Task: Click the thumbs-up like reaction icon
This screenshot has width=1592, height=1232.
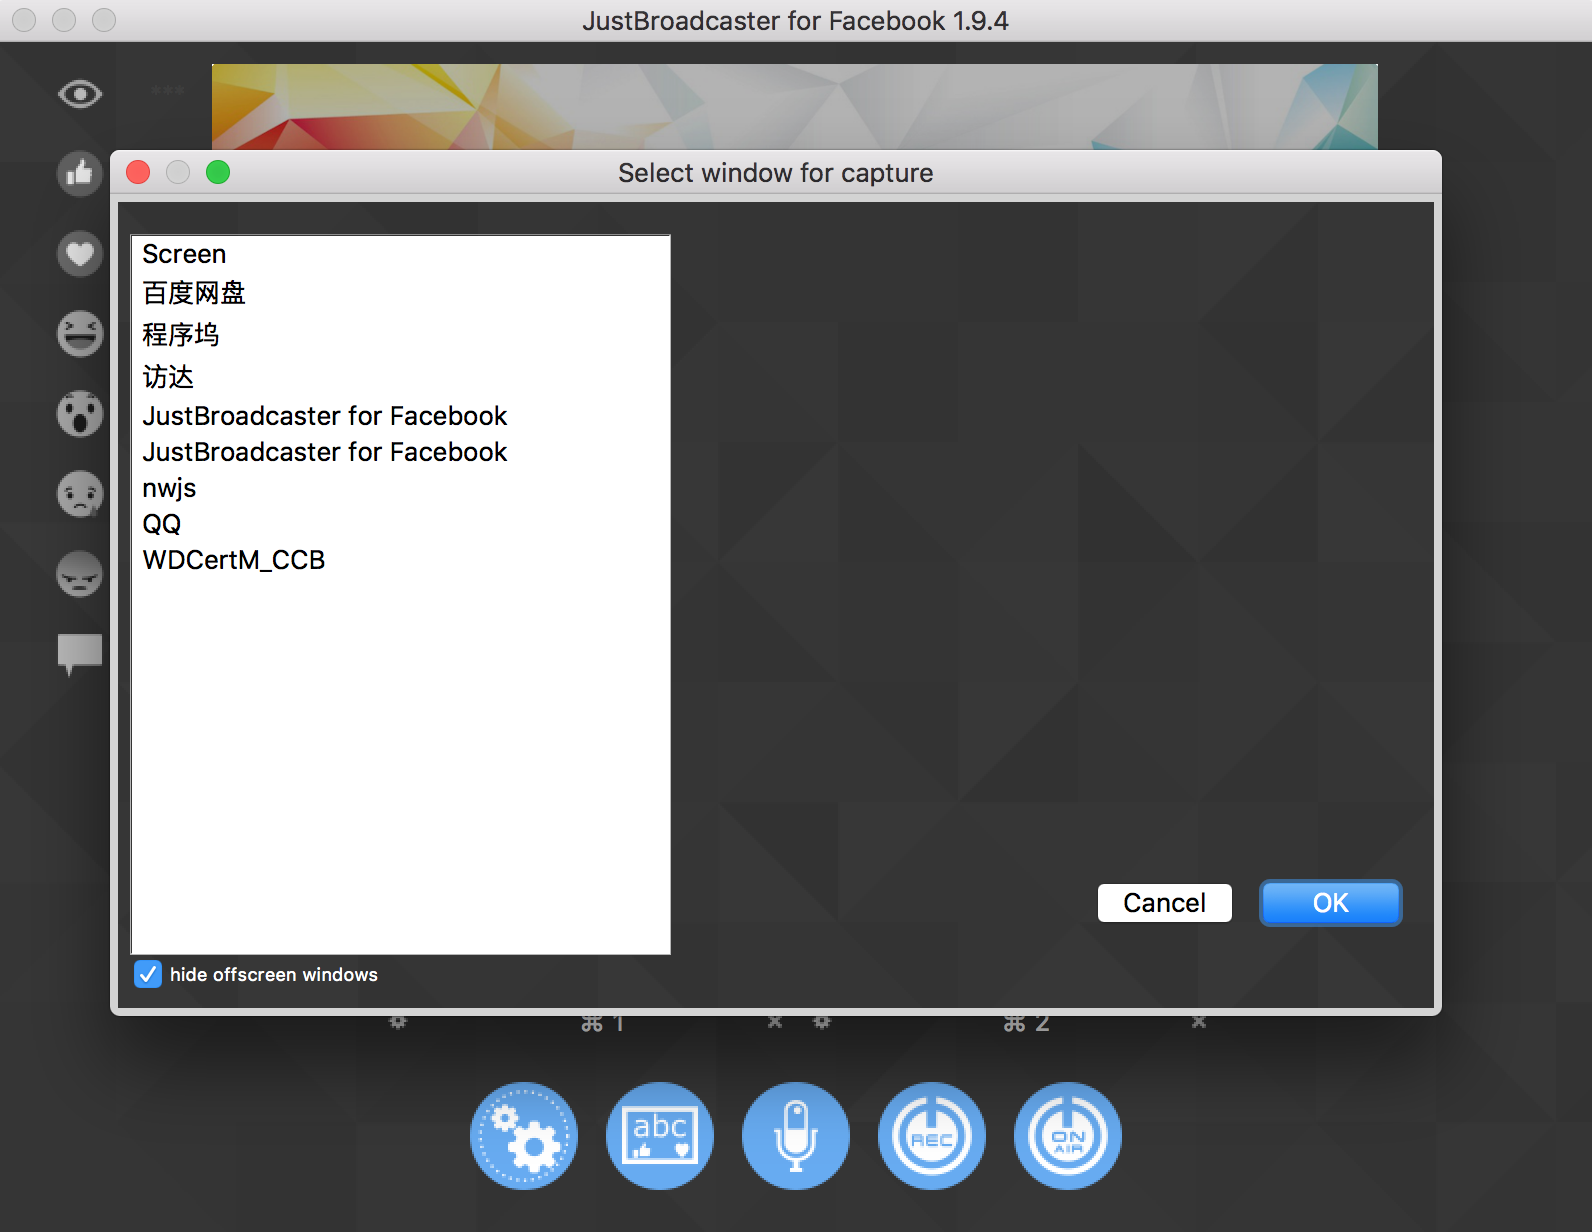Action: [x=80, y=174]
